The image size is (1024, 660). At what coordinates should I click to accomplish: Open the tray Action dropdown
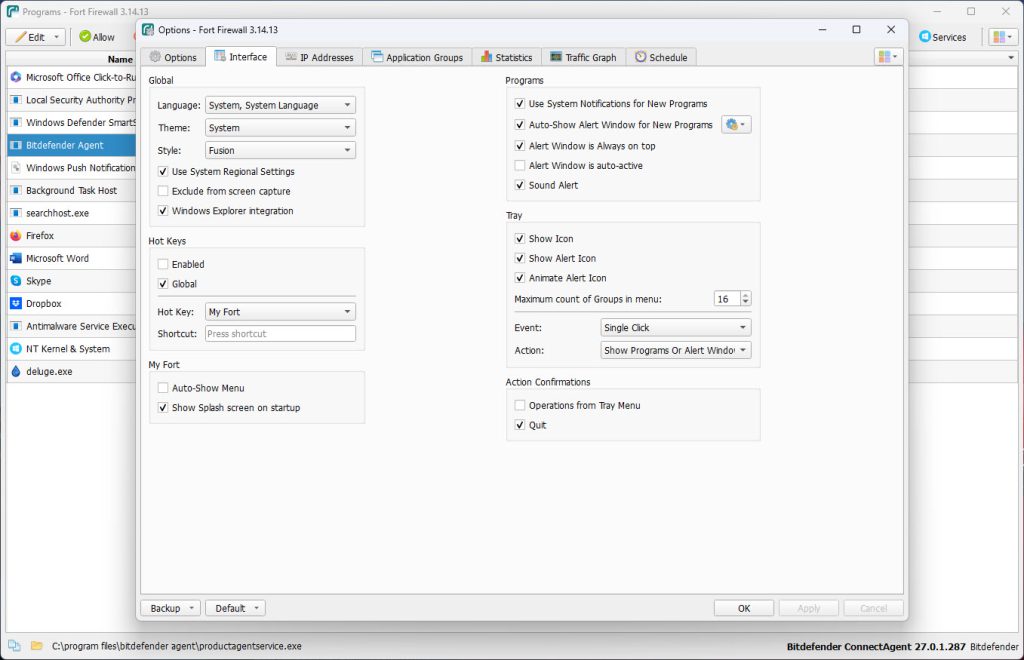tap(676, 350)
